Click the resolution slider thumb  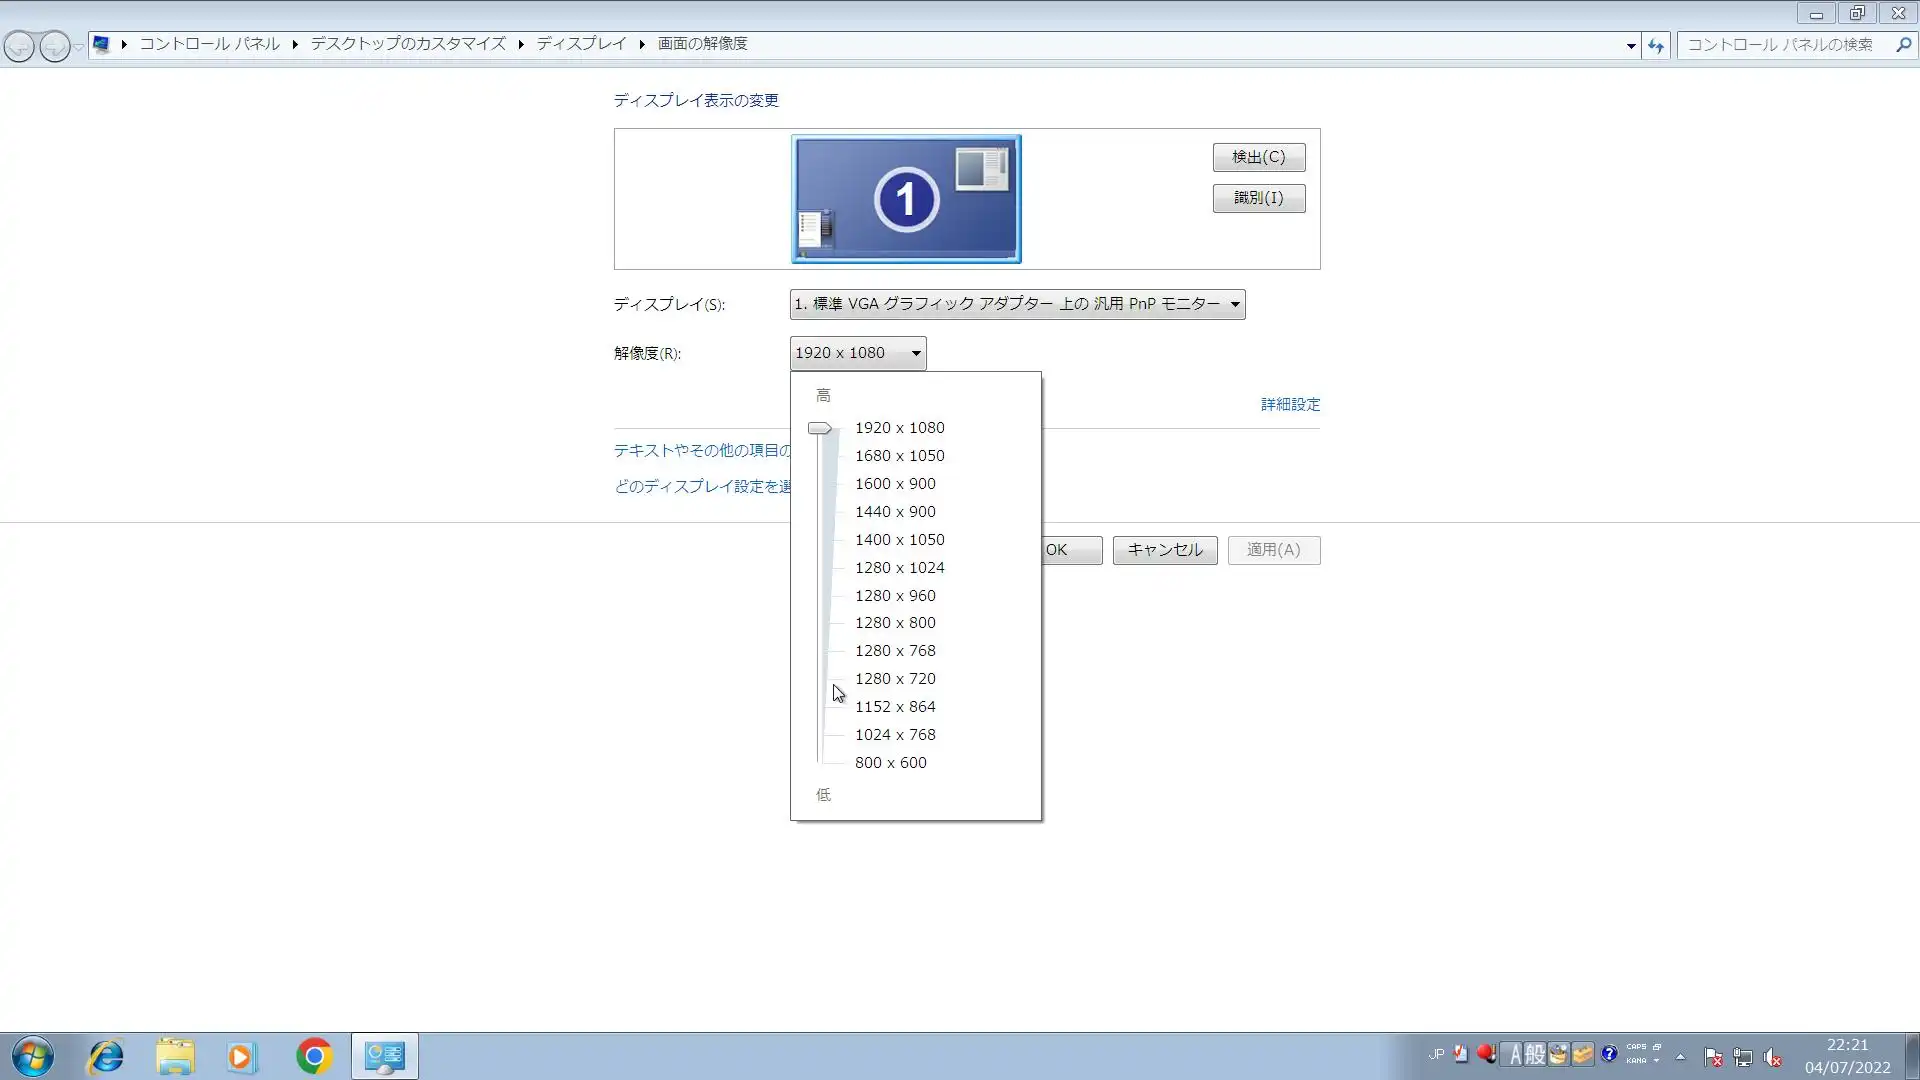click(x=820, y=428)
